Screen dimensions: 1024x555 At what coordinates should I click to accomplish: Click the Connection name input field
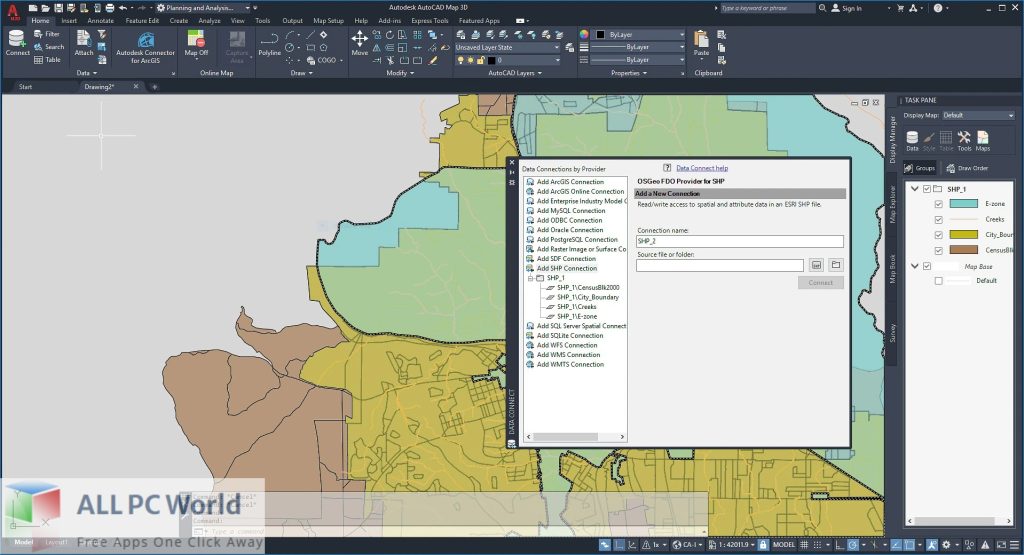[x=740, y=241]
